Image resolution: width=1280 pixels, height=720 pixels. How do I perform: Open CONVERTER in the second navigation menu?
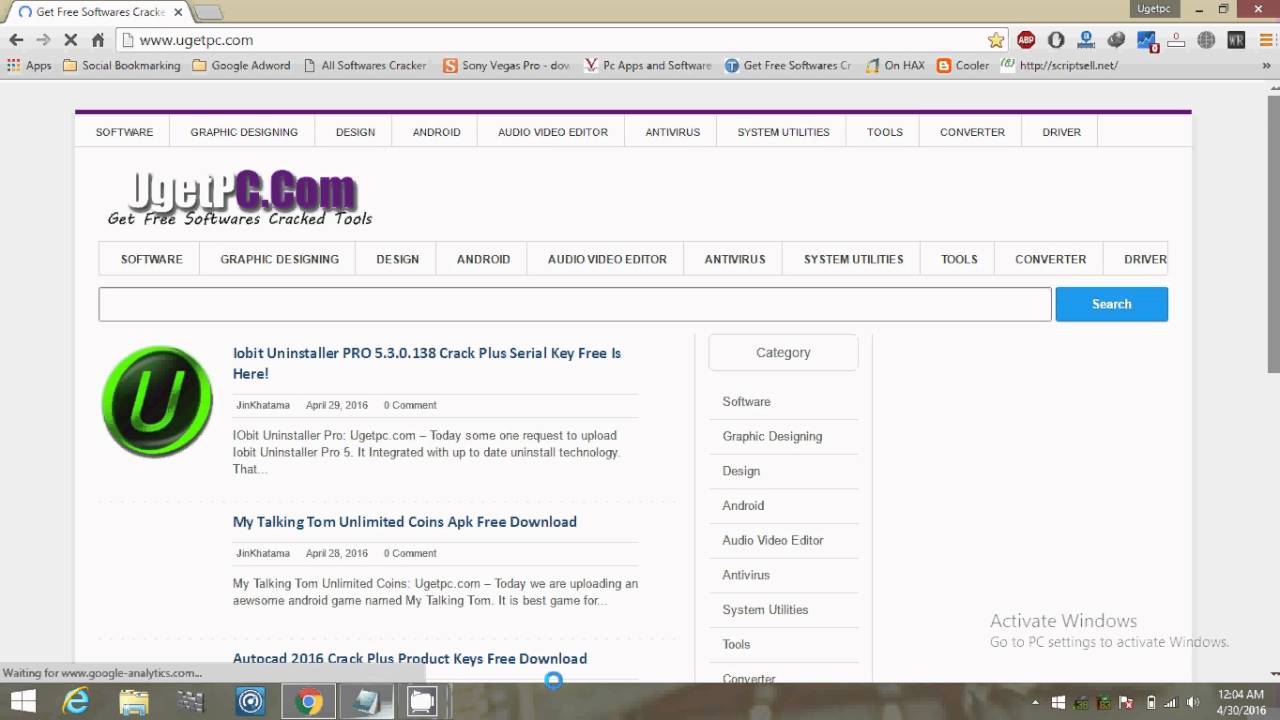click(x=1050, y=259)
